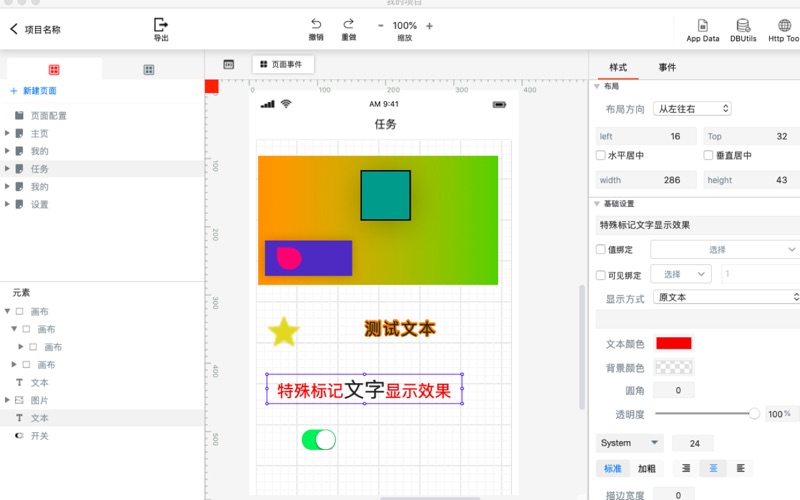Image resolution: width=800 pixels, height=500 pixels.
Task: Edit the height field 43
Action: point(752,180)
